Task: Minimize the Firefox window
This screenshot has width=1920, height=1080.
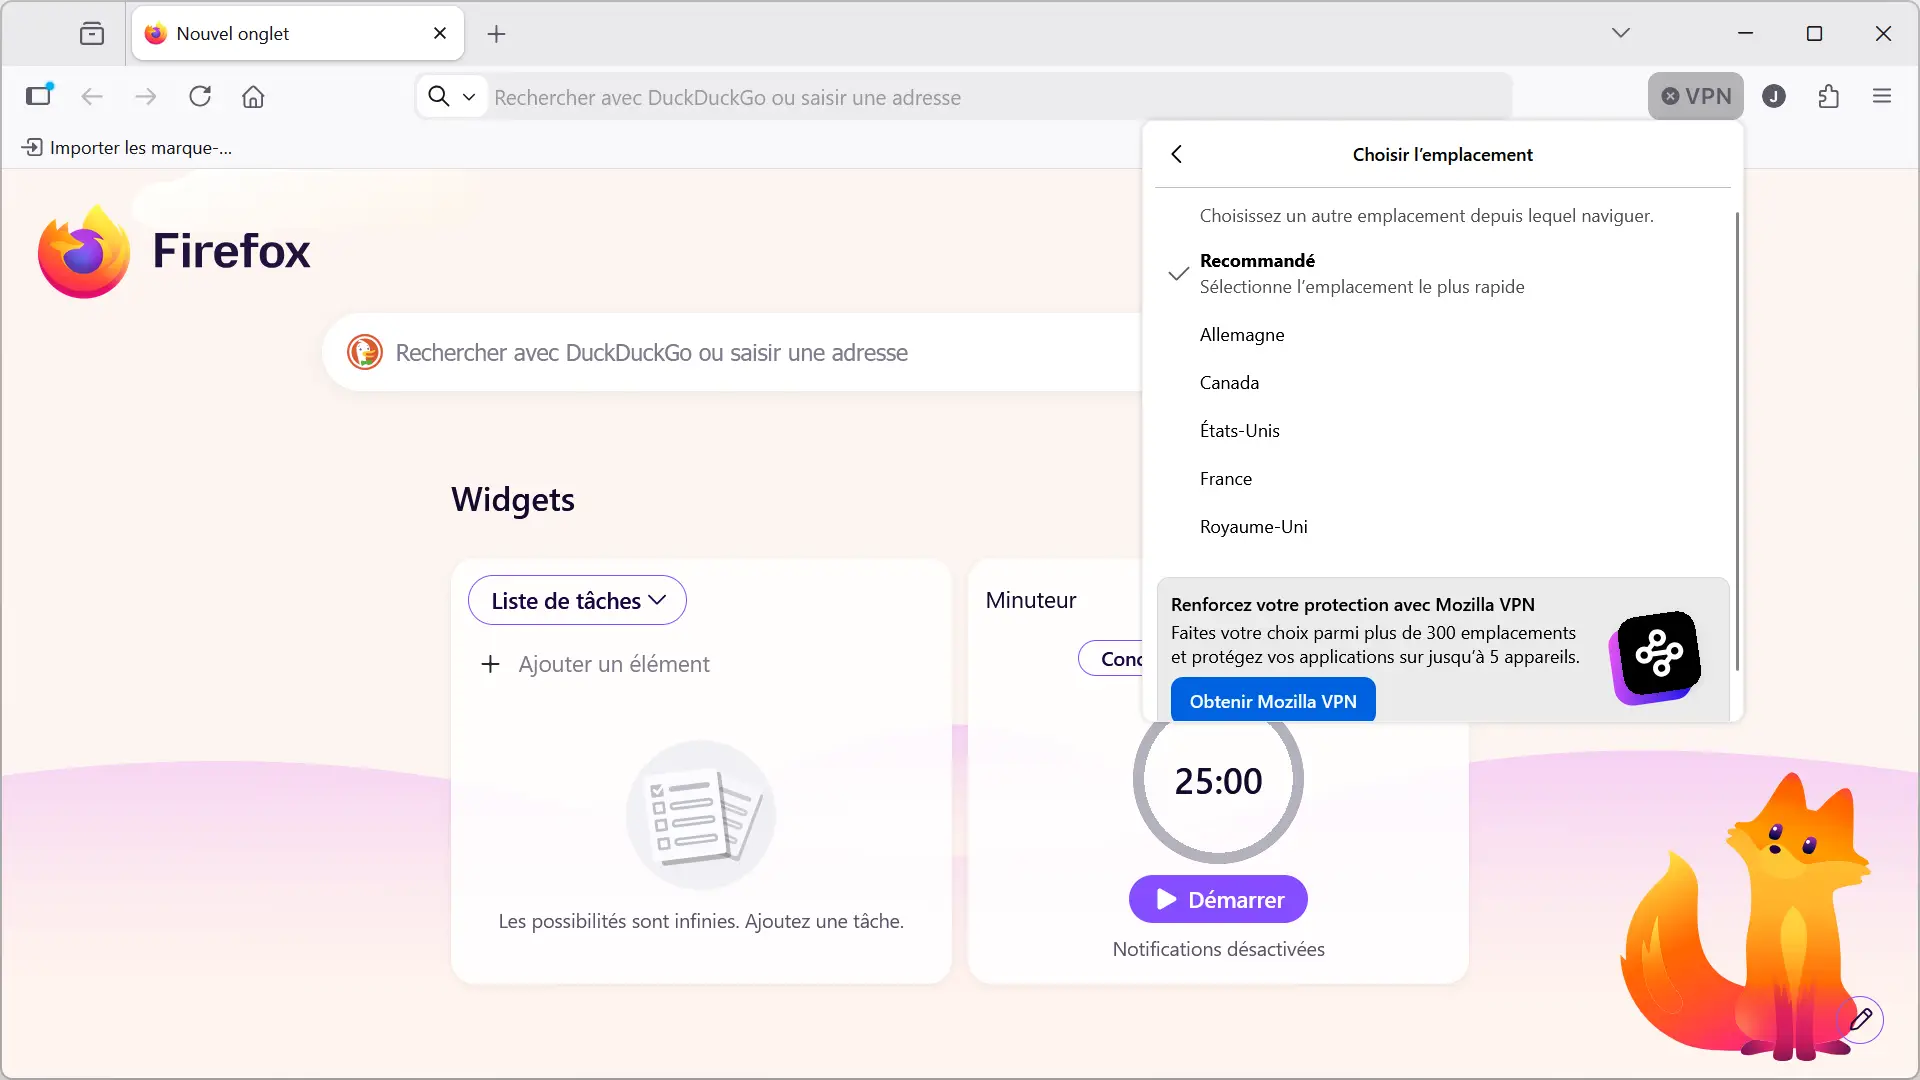Action: (x=1746, y=33)
